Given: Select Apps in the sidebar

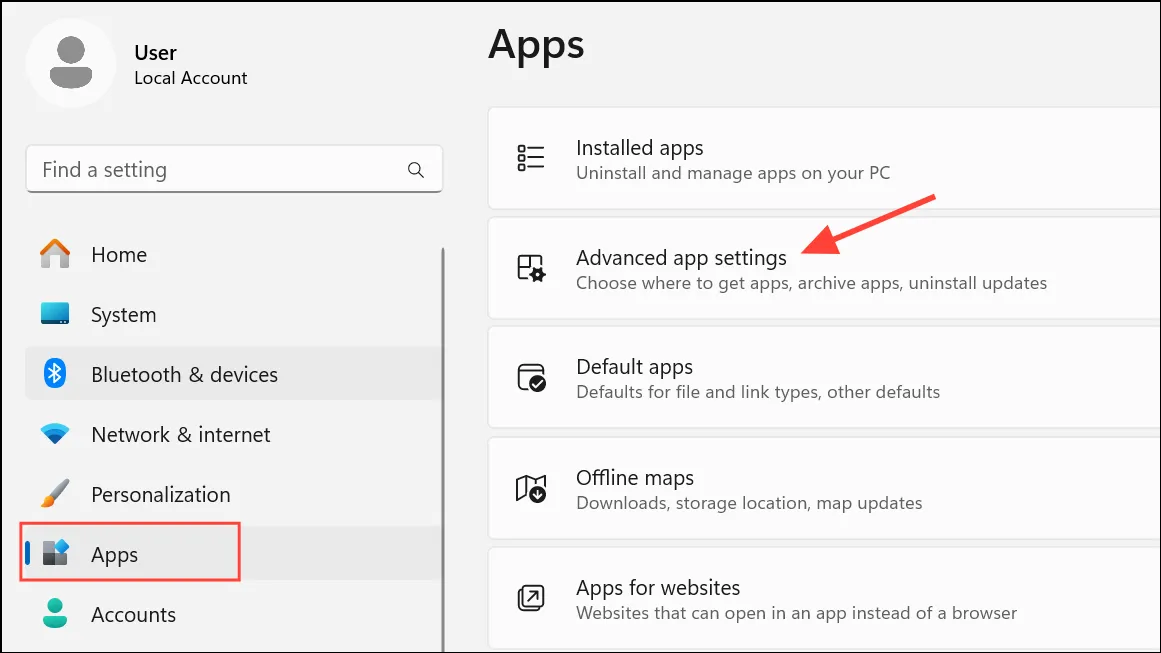Looking at the screenshot, I should point(234,553).
